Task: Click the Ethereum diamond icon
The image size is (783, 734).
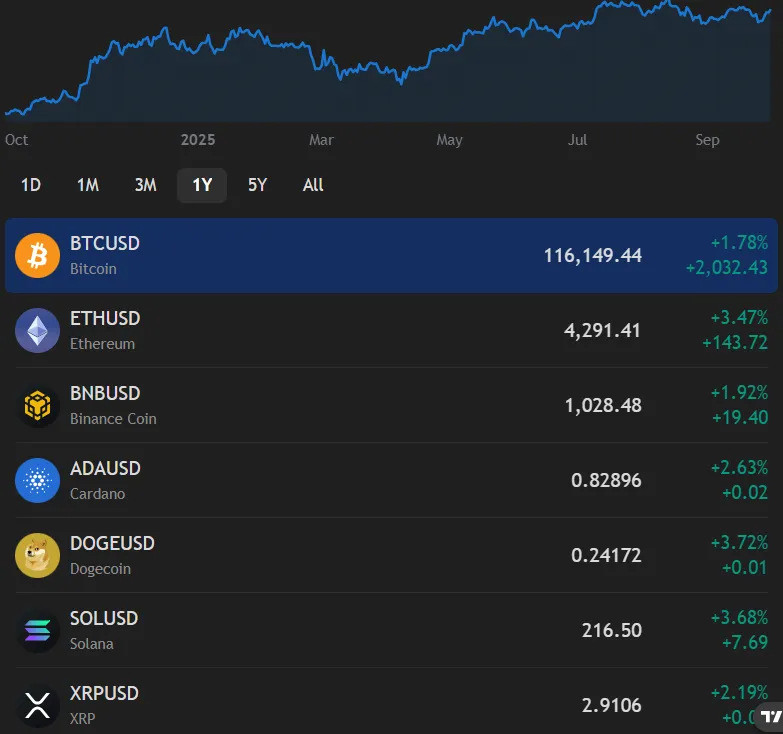Action: click(37, 331)
